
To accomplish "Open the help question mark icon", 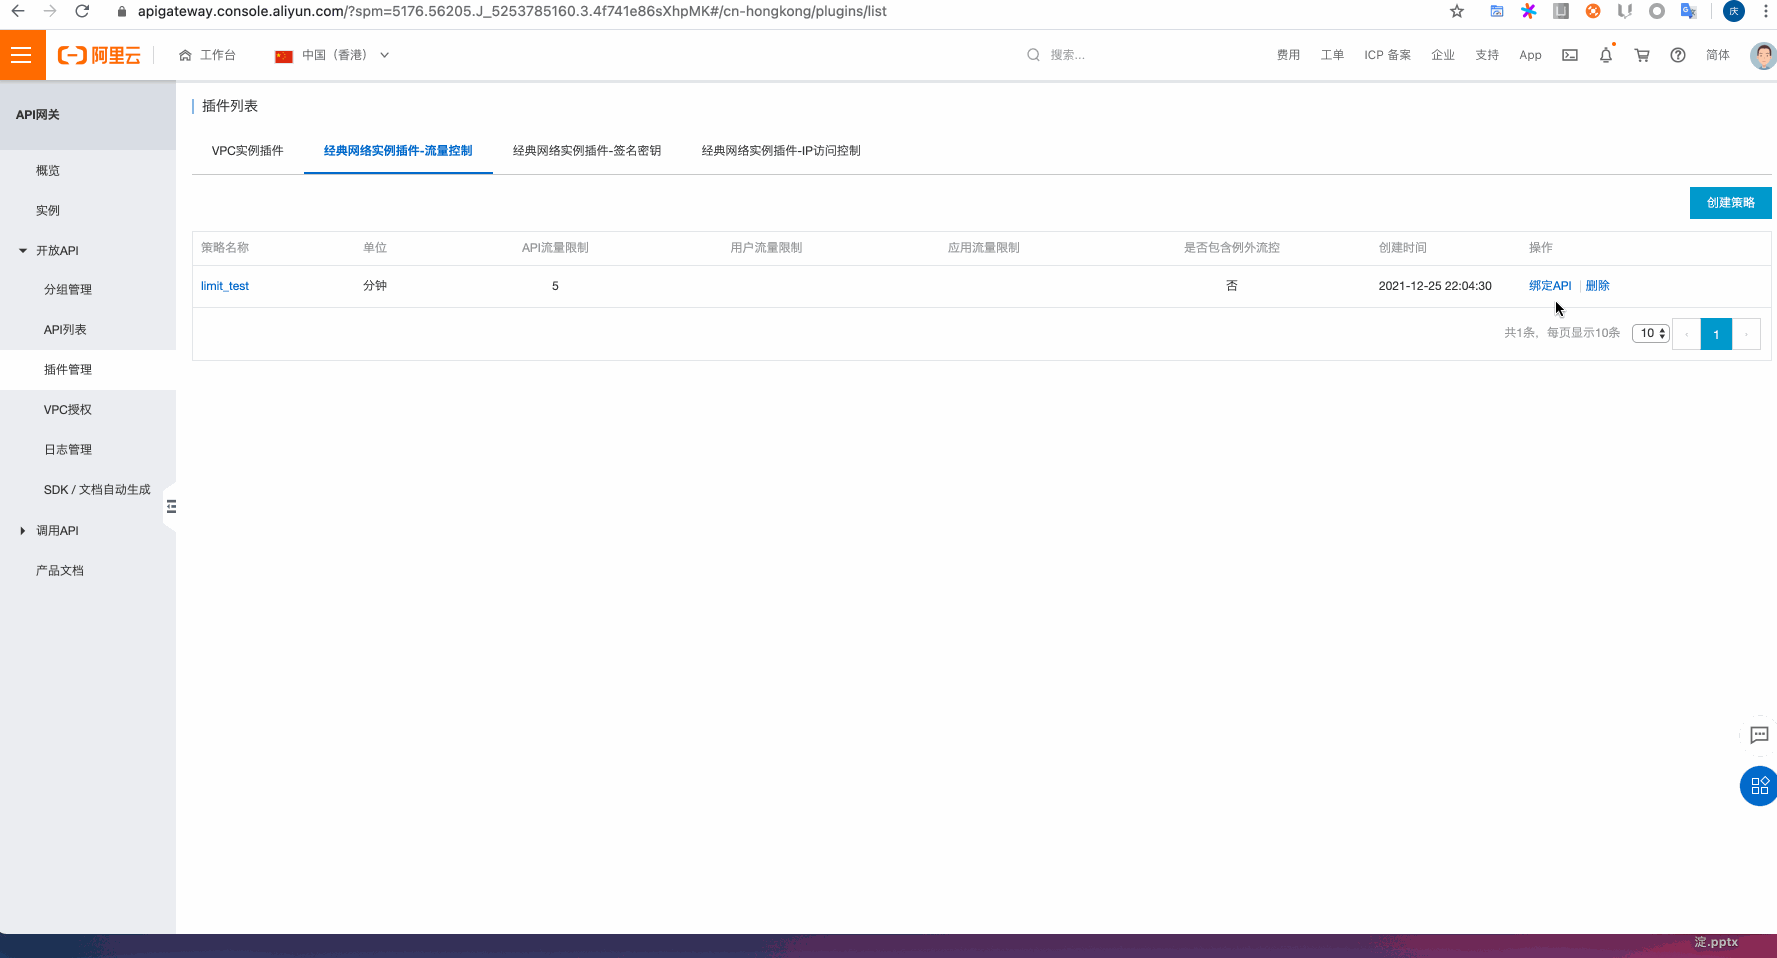I will 1678,55.
